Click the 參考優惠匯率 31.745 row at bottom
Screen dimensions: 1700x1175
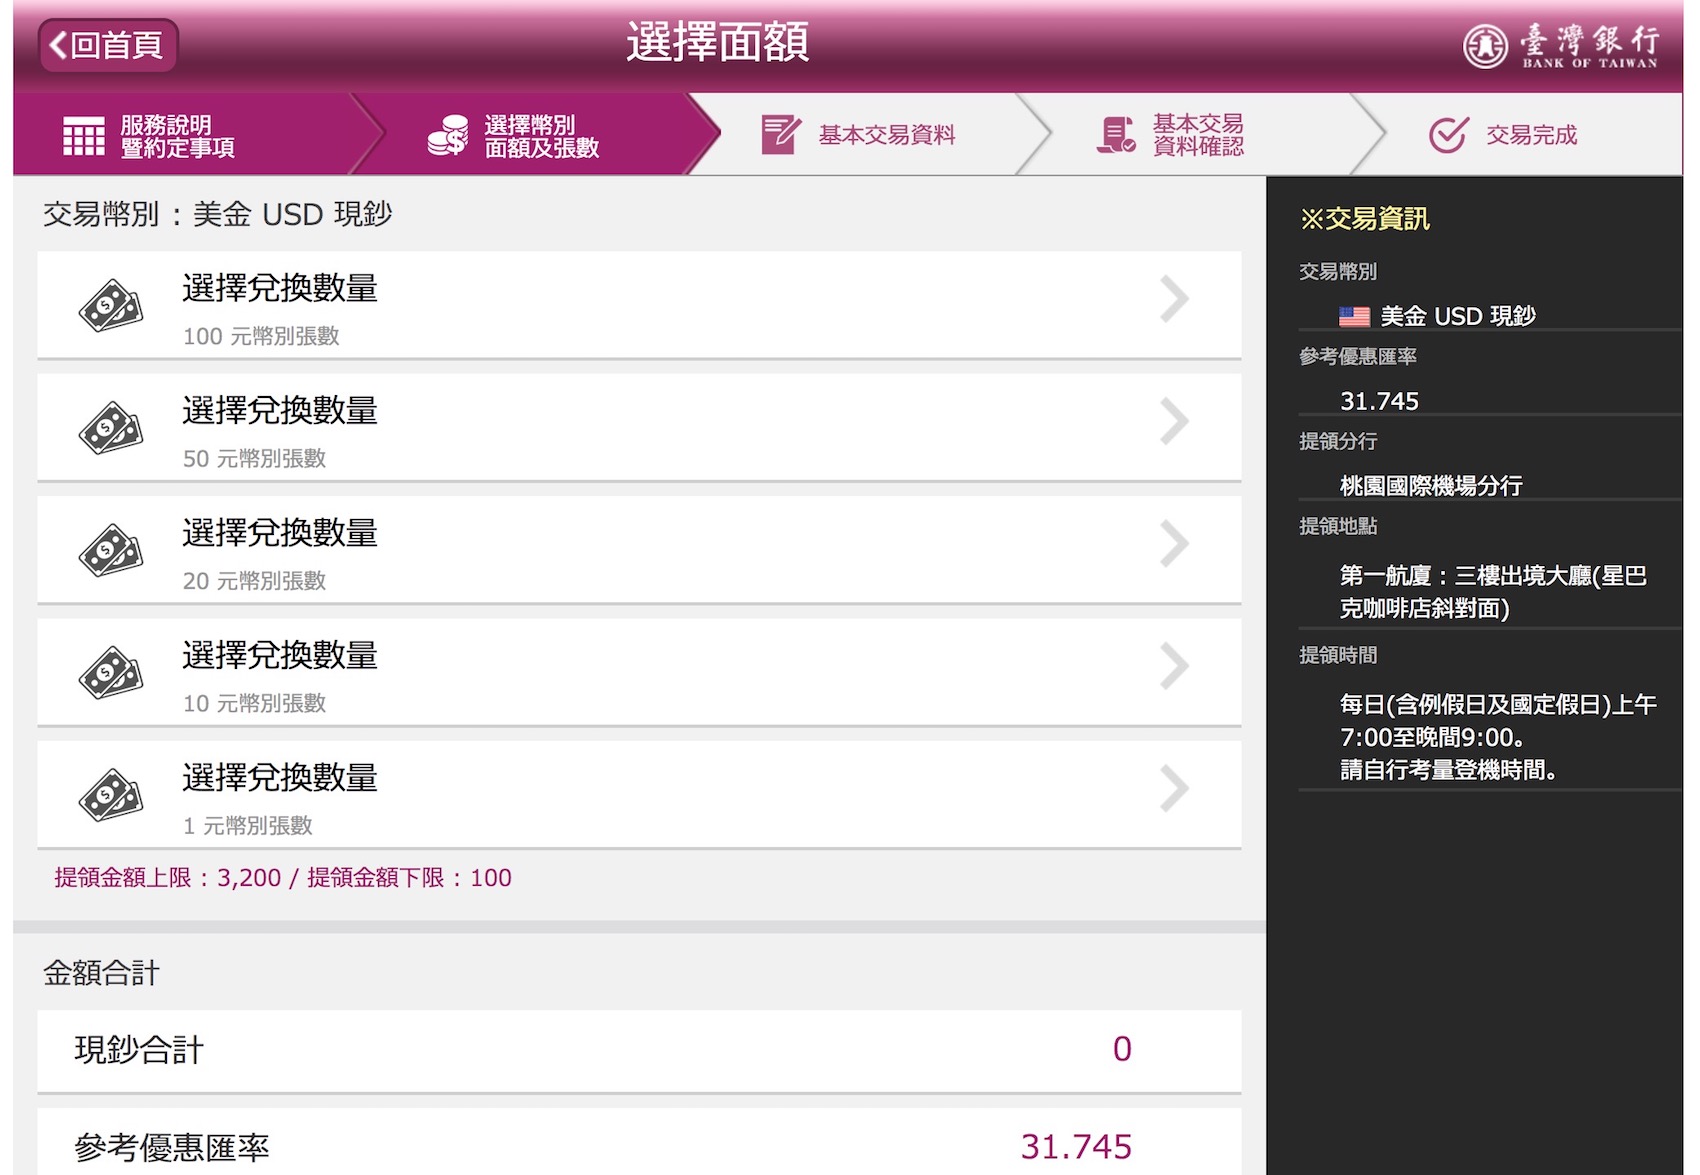(638, 1145)
